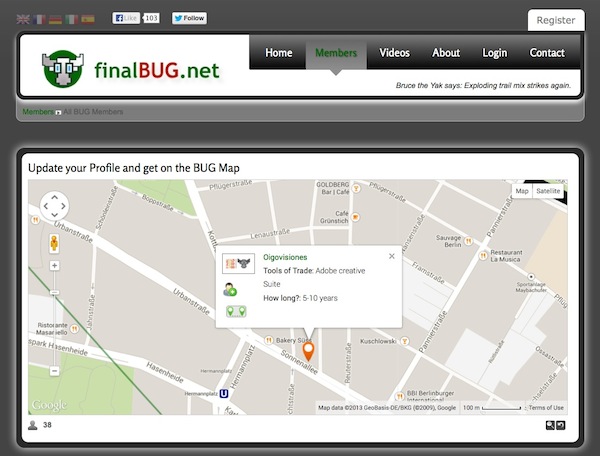Click the reset map icon at bottom right

pos(561,425)
